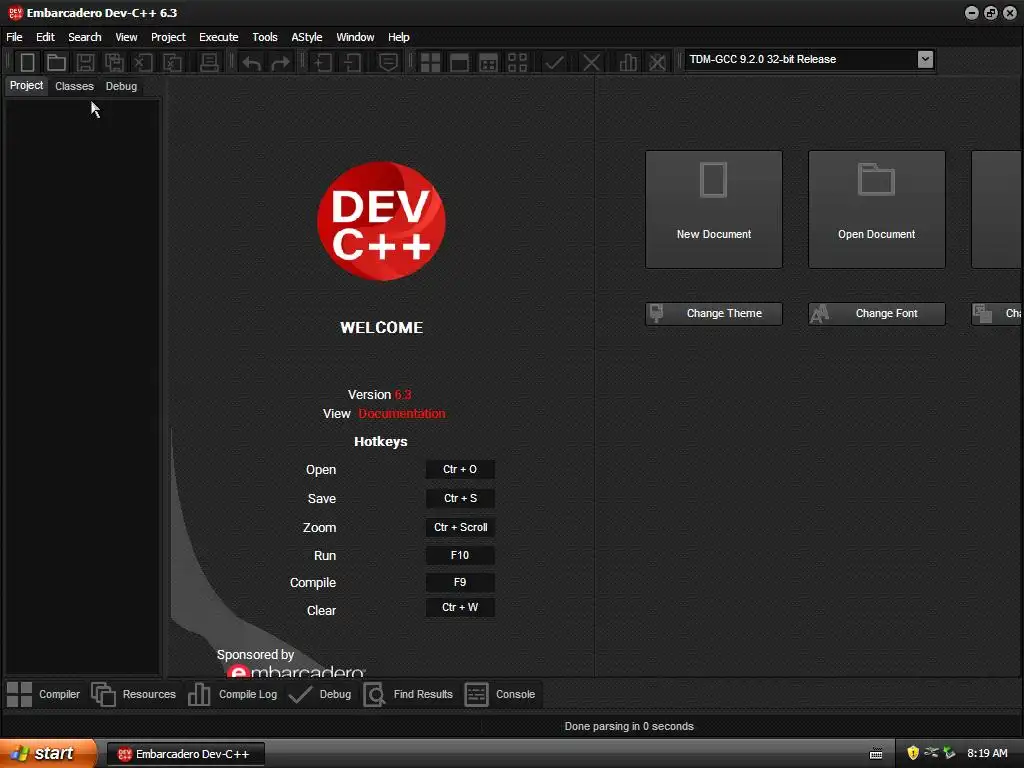Switch to the Project sidebar tab
This screenshot has width=1024, height=768.
click(26, 86)
